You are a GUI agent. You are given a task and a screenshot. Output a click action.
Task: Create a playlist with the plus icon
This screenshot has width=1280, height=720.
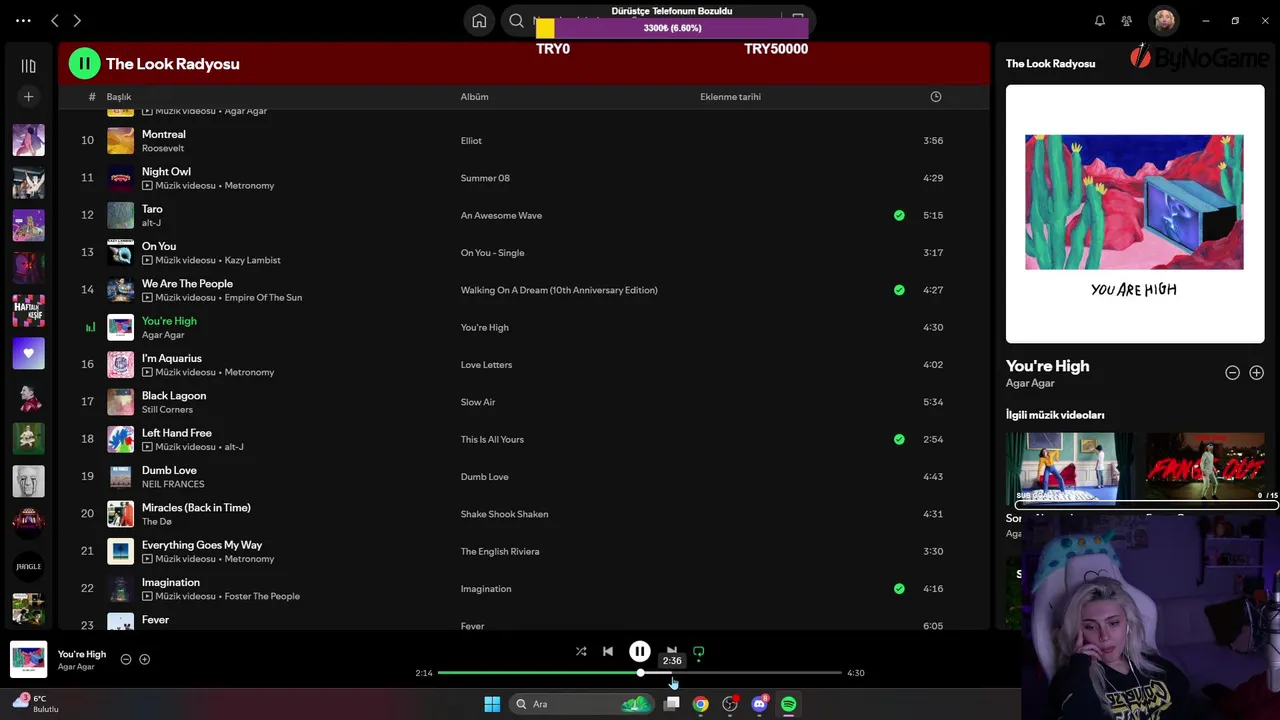(28, 97)
